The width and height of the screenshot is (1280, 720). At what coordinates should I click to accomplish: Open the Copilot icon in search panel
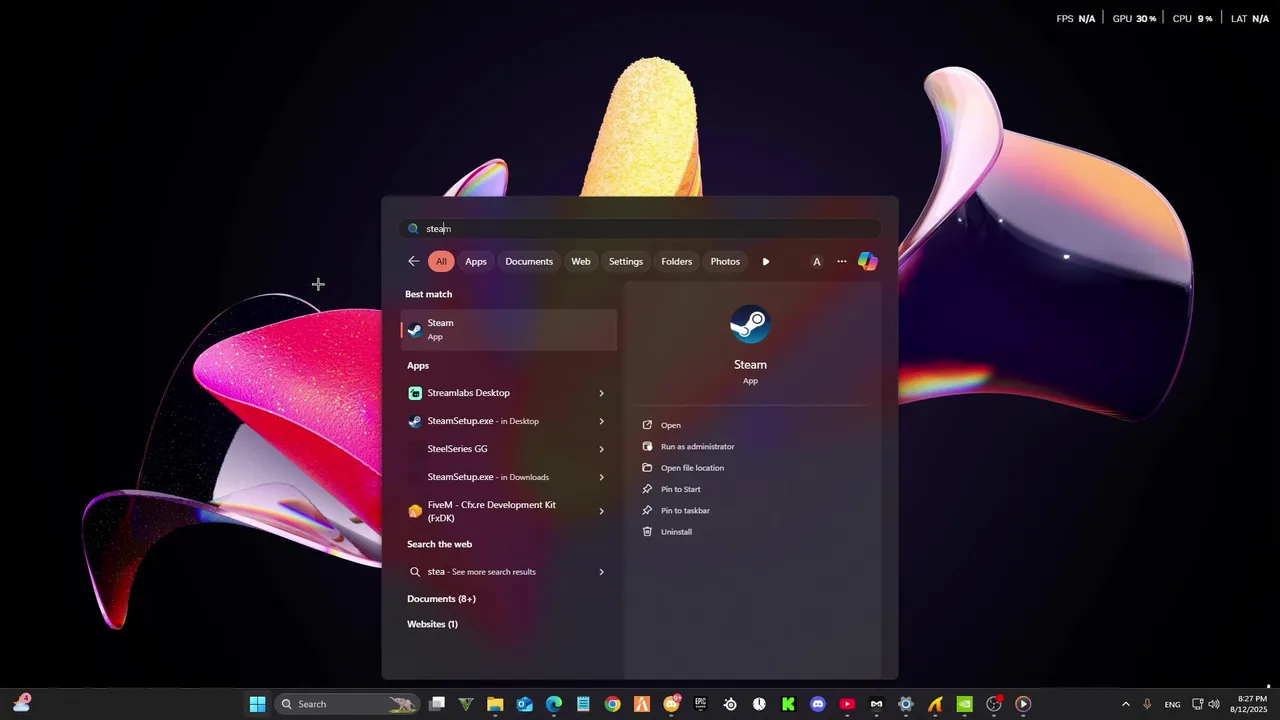pos(868,261)
